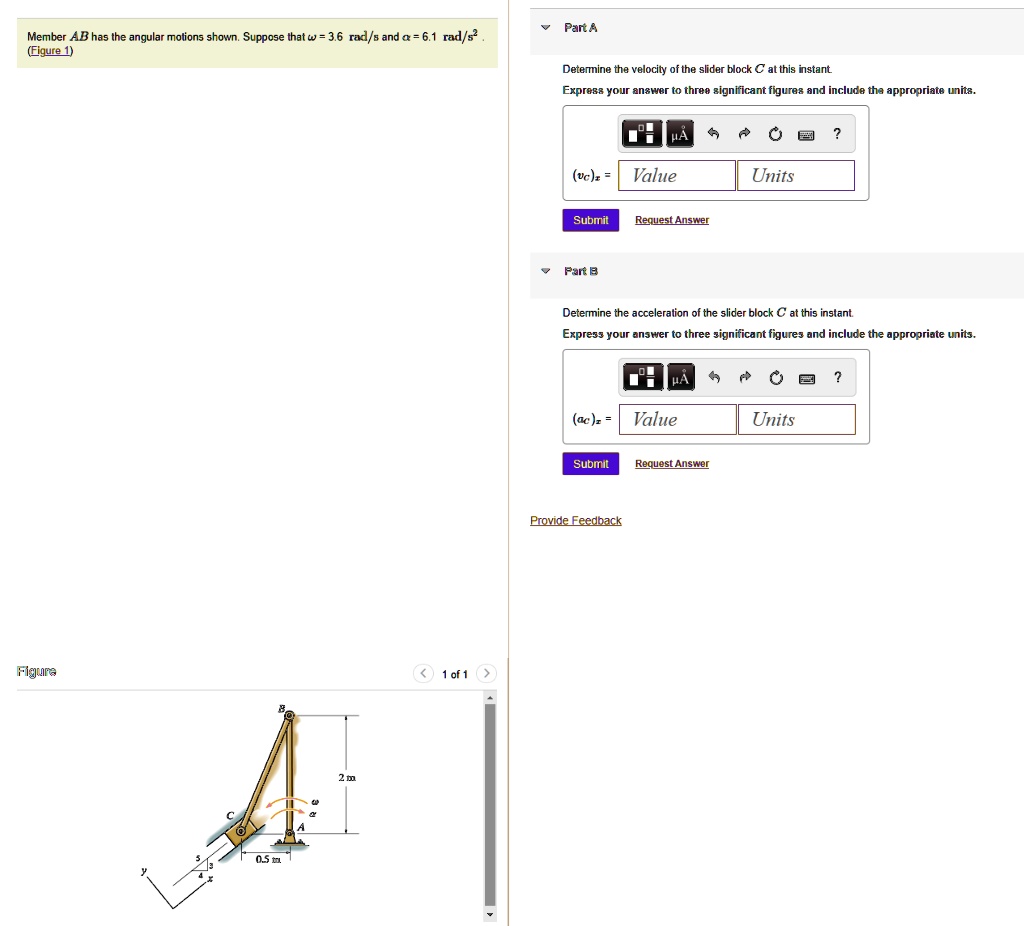Screen dimensions: 1024x926
Task: Open the keyboard shortcuts icon in Part B
Action: pyautogui.click(x=806, y=377)
